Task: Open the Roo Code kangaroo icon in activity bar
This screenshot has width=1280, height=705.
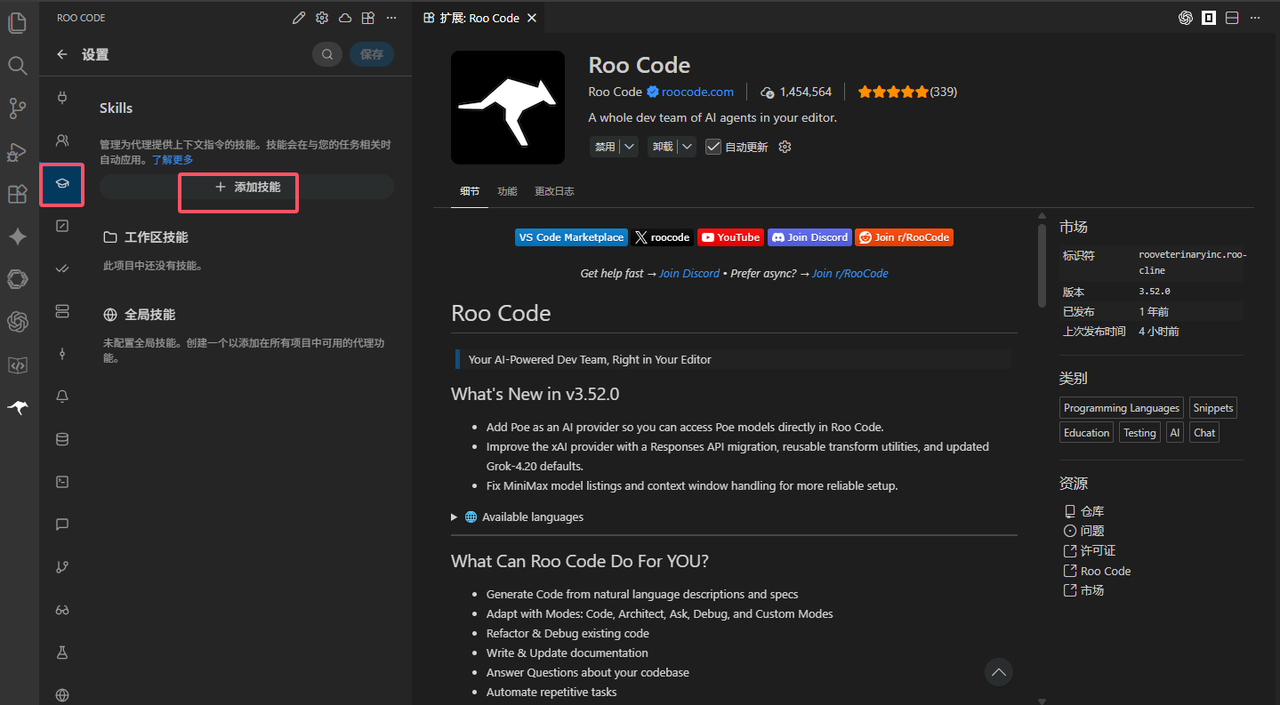Action: coord(17,407)
